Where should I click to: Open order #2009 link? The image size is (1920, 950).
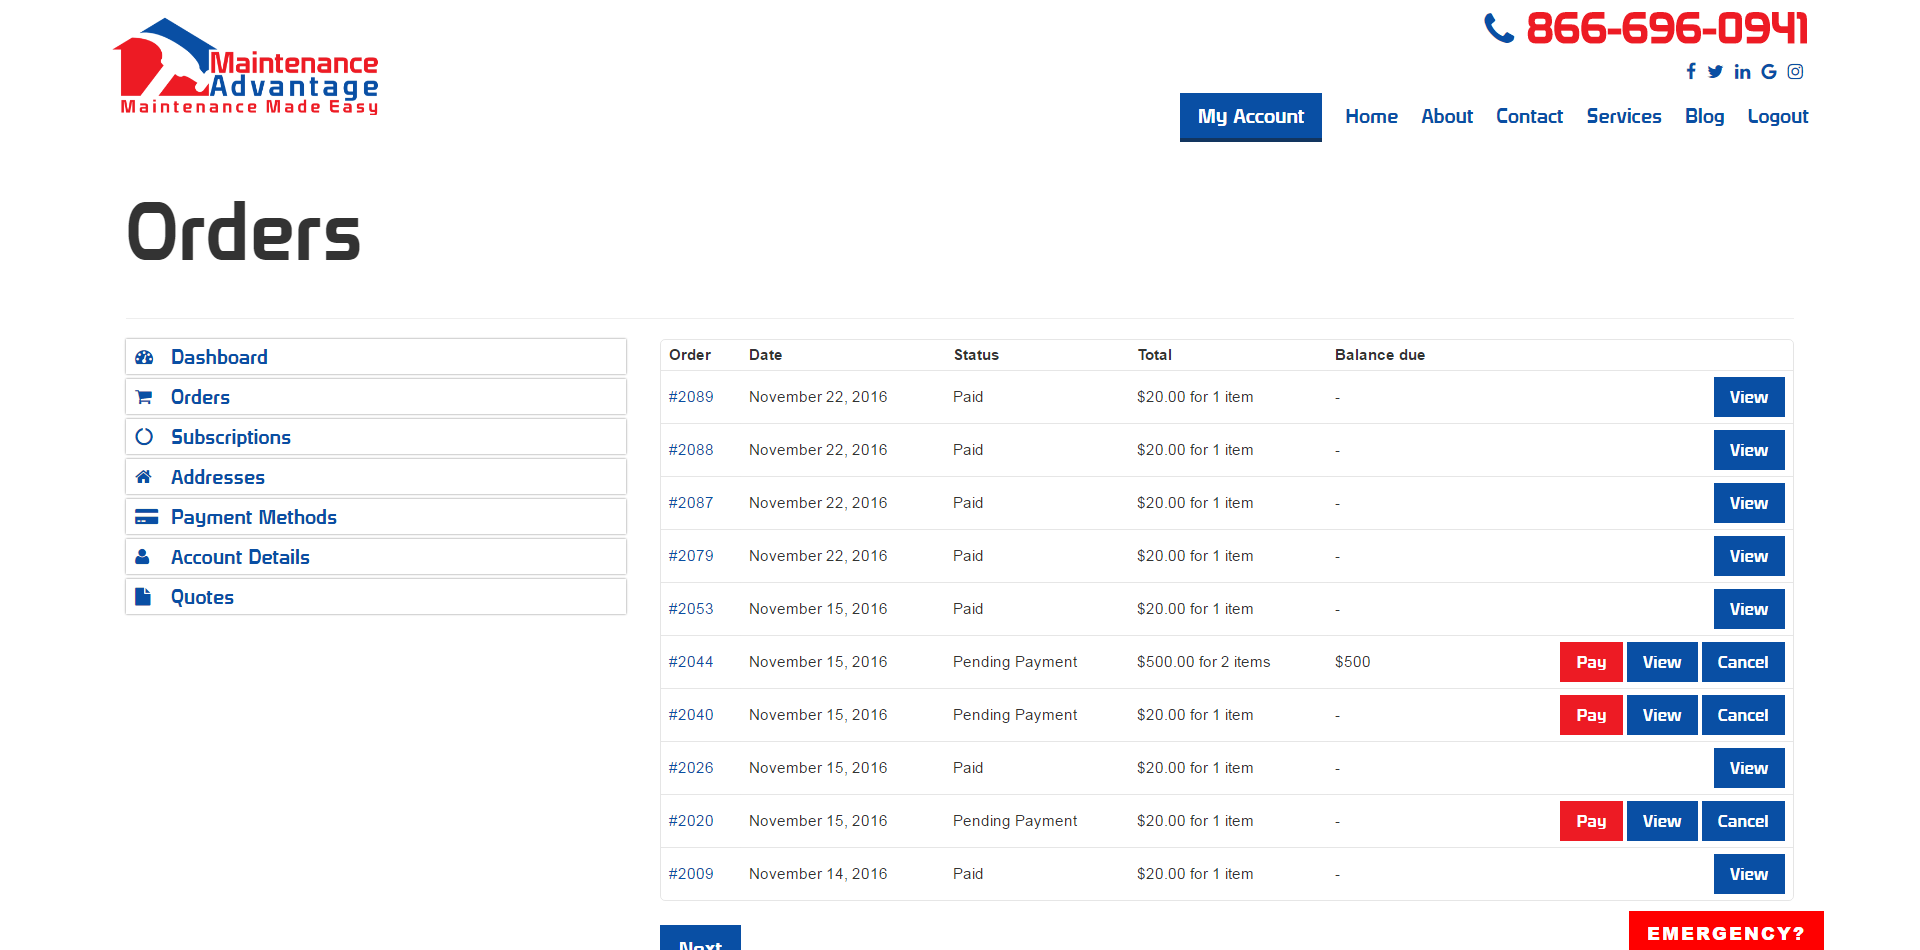pos(691,874)
